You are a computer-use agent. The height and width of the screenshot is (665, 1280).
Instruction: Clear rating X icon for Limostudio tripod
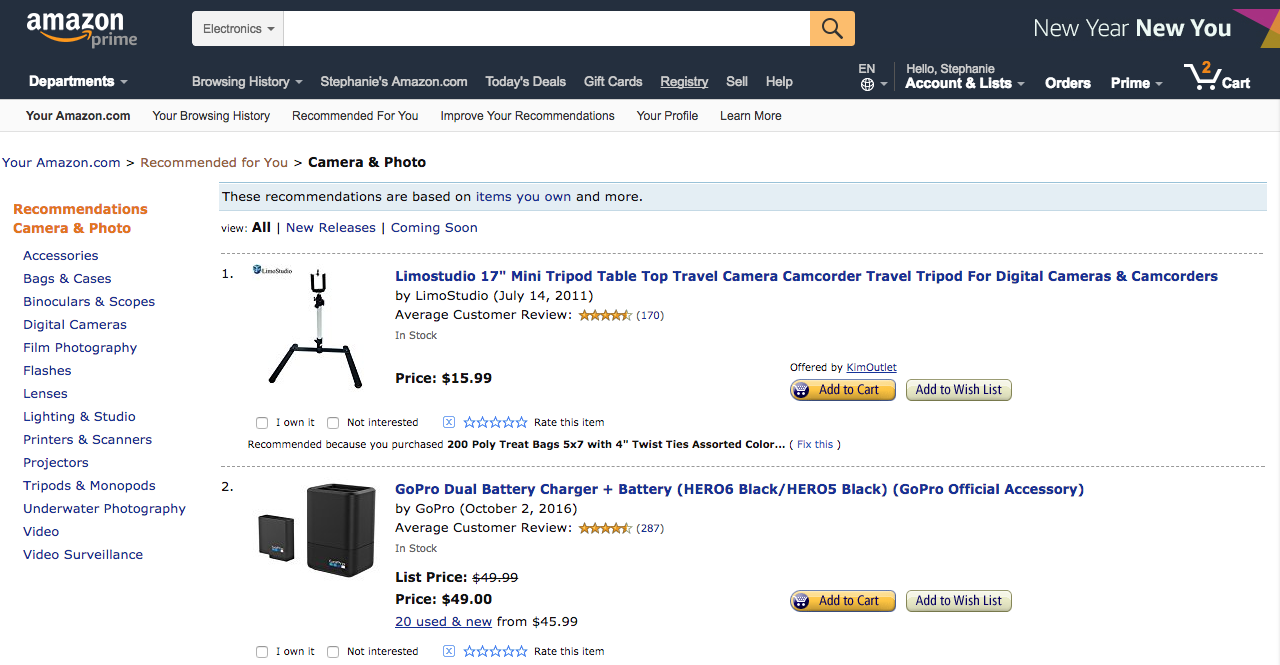tap(449, 422)
